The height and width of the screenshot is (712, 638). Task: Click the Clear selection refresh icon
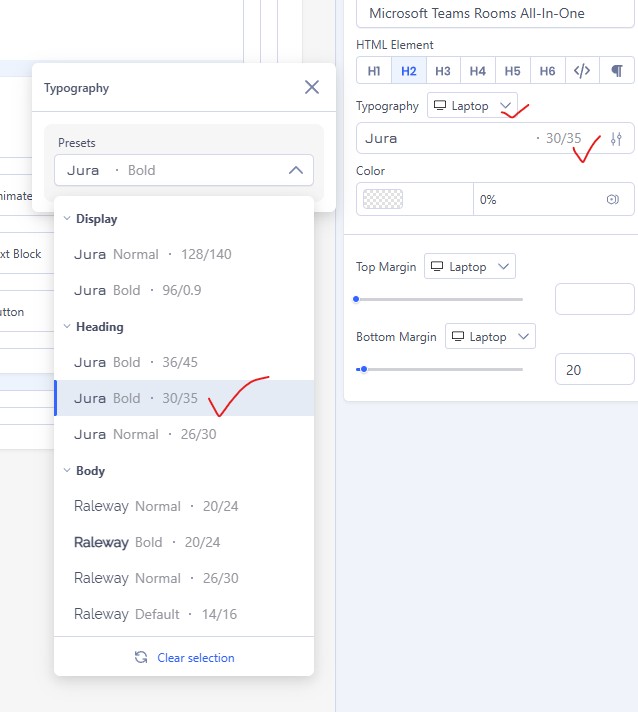click(141, 658)
